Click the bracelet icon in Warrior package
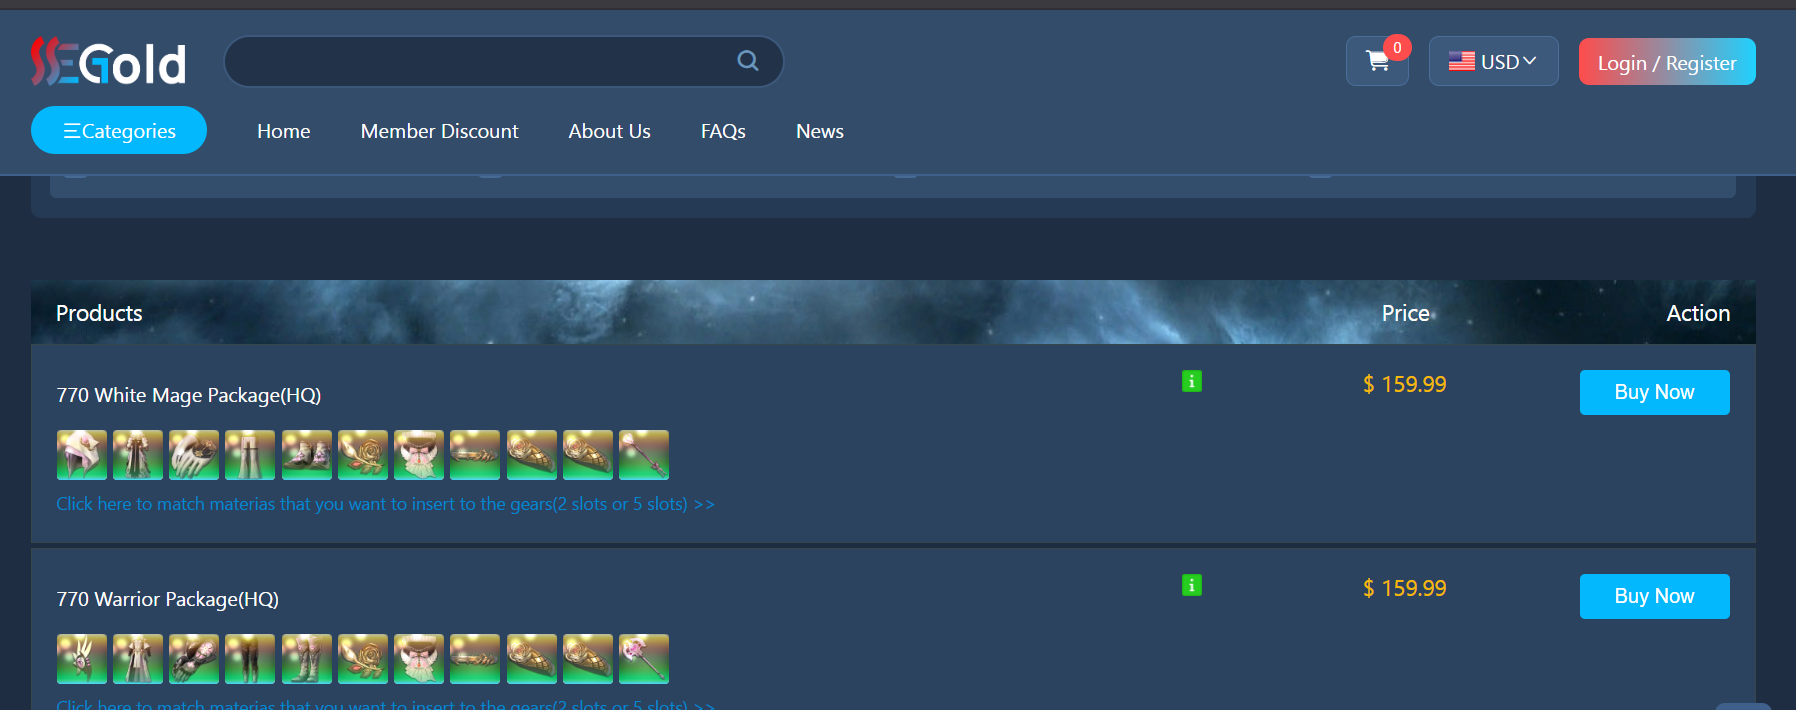The height and width of the screenshot is (710, 1796). coord(475,659)
